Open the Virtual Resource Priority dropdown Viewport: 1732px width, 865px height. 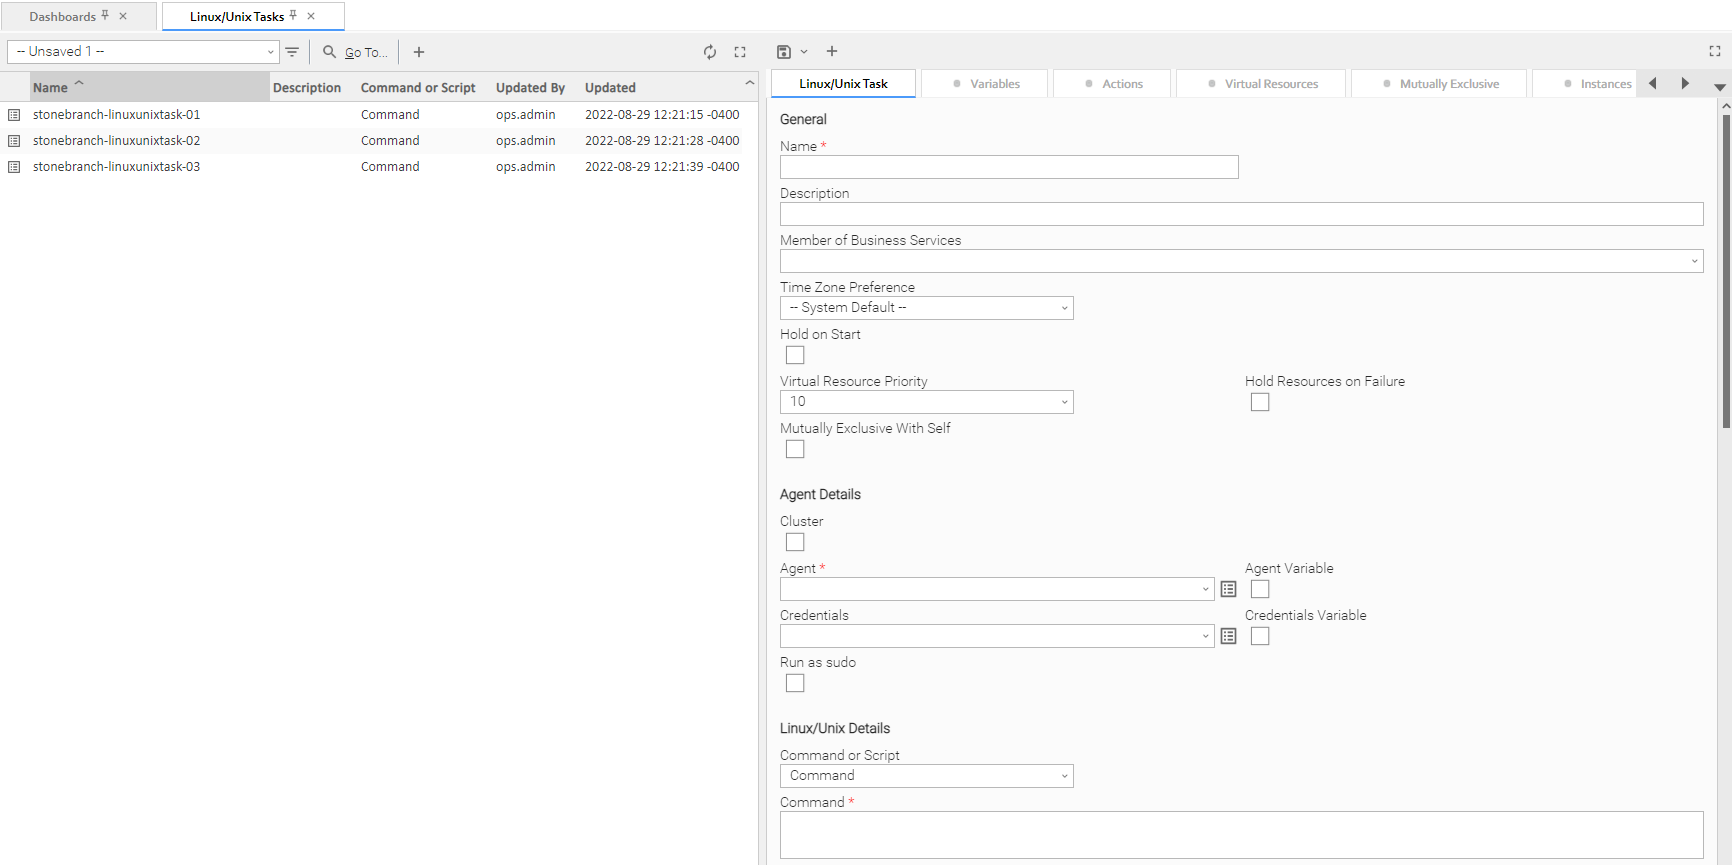click(926, 402)
